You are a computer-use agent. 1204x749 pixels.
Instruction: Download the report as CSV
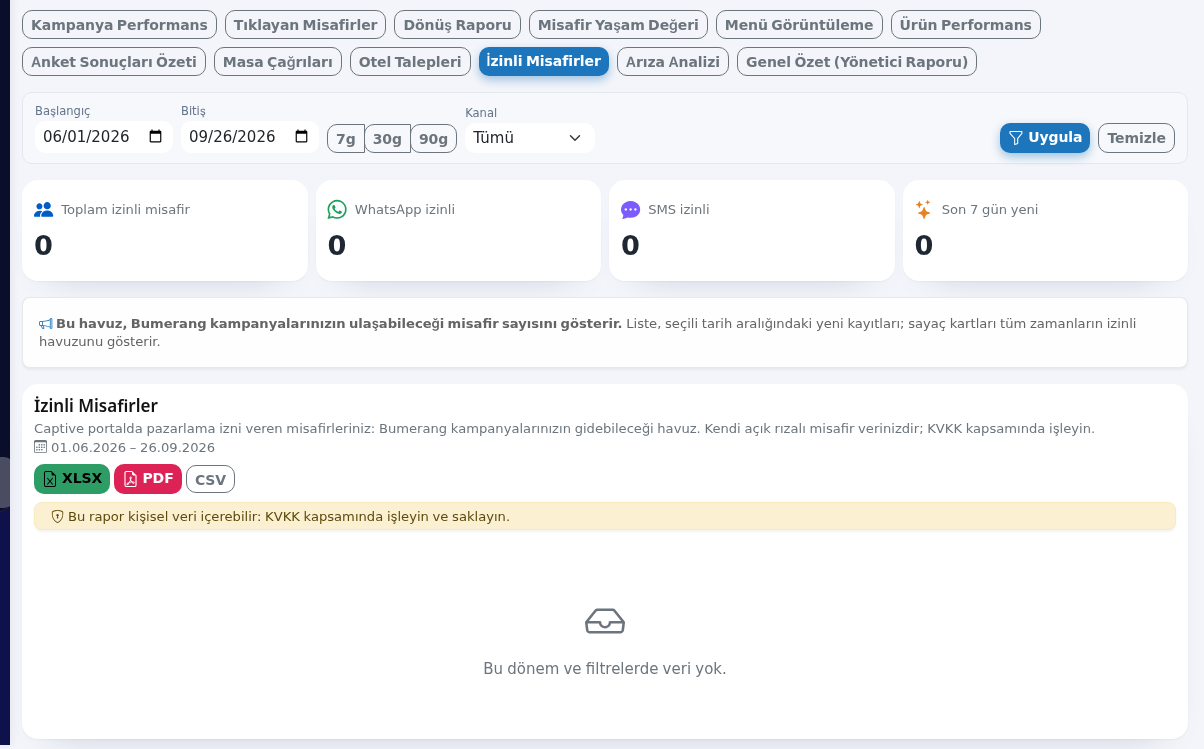[x=210, y=479]
